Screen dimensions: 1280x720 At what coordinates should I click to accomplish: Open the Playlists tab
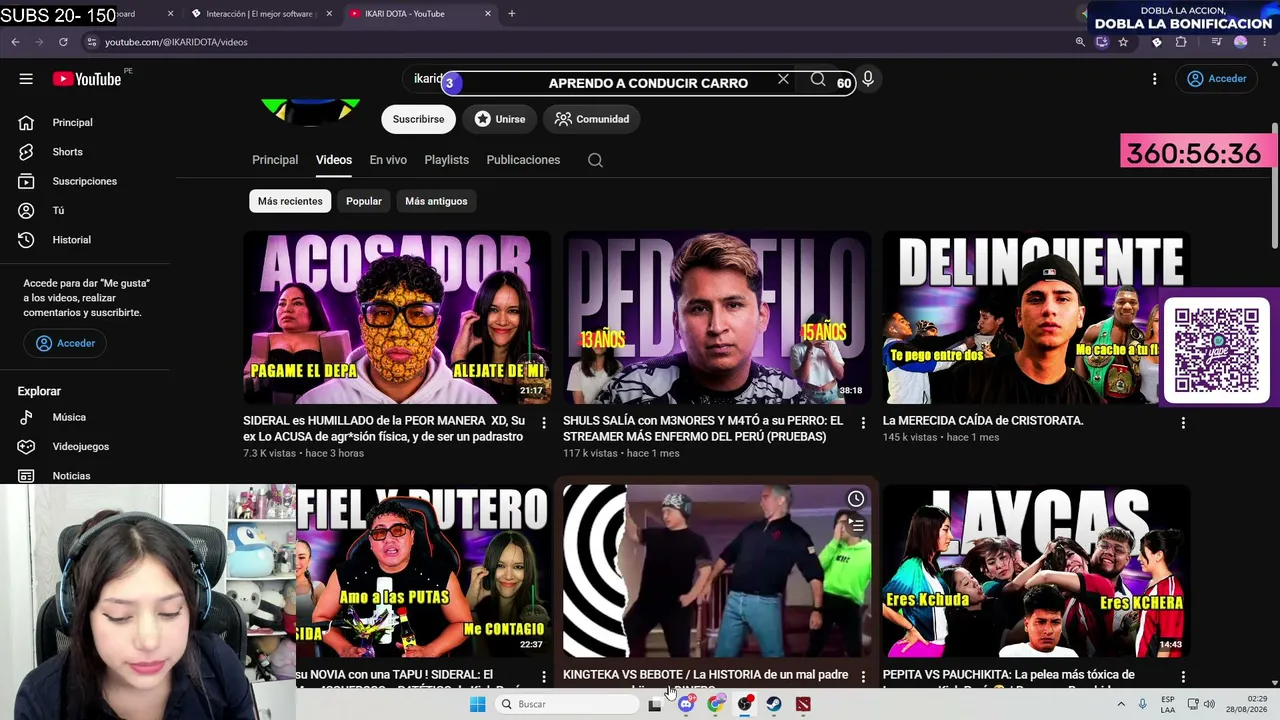446,160
